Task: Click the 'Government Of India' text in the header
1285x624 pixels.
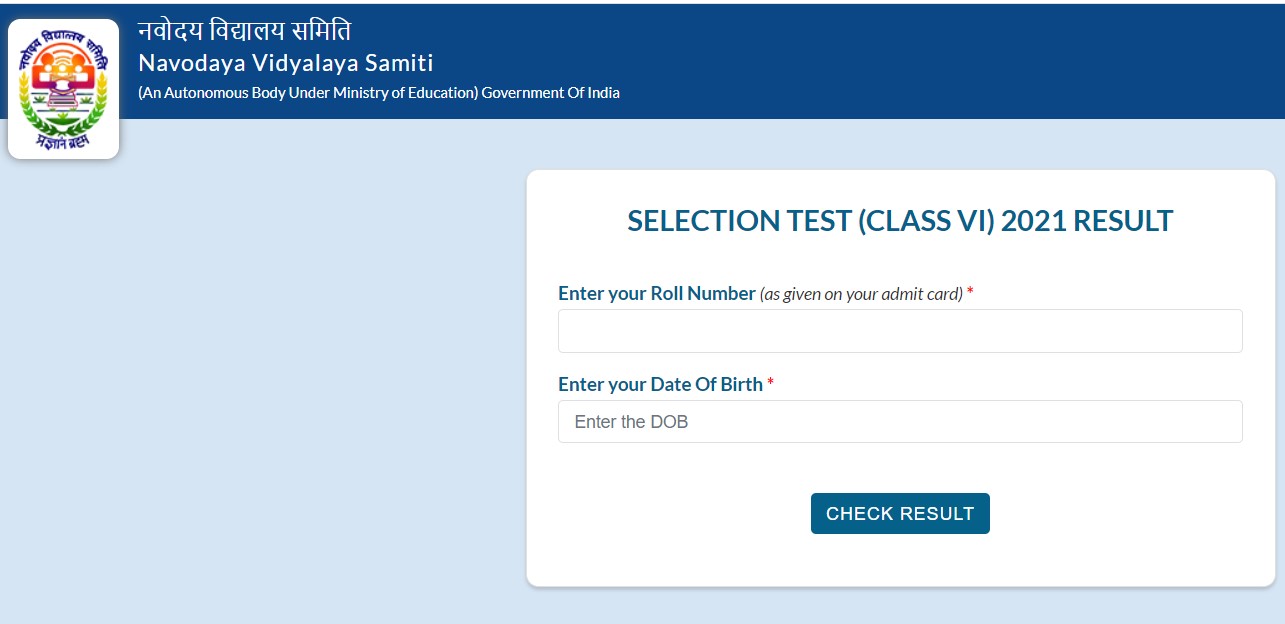Action: [551, 93]
